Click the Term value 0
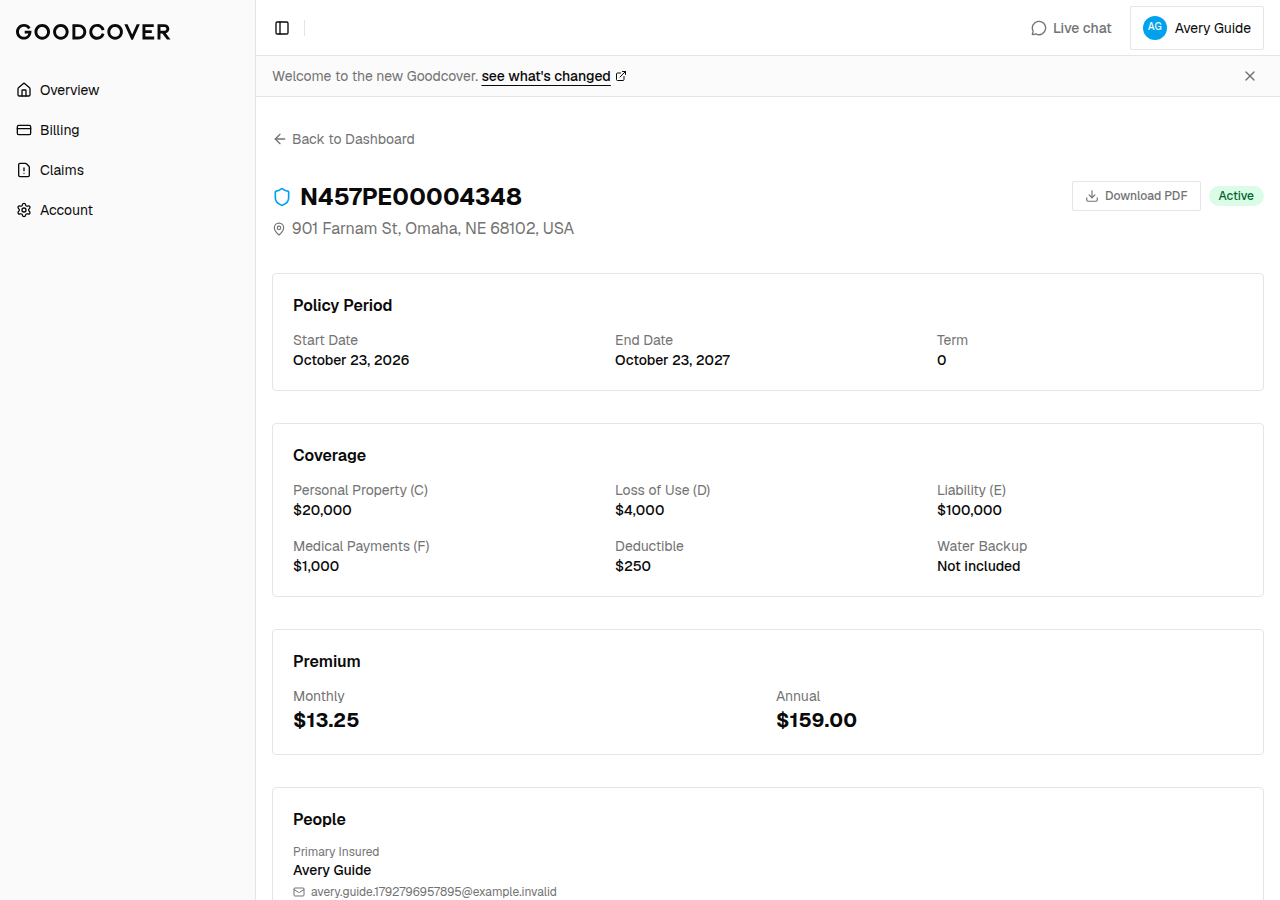The width and height of the screenshot is (1280, 900). [x=942, y=360]
